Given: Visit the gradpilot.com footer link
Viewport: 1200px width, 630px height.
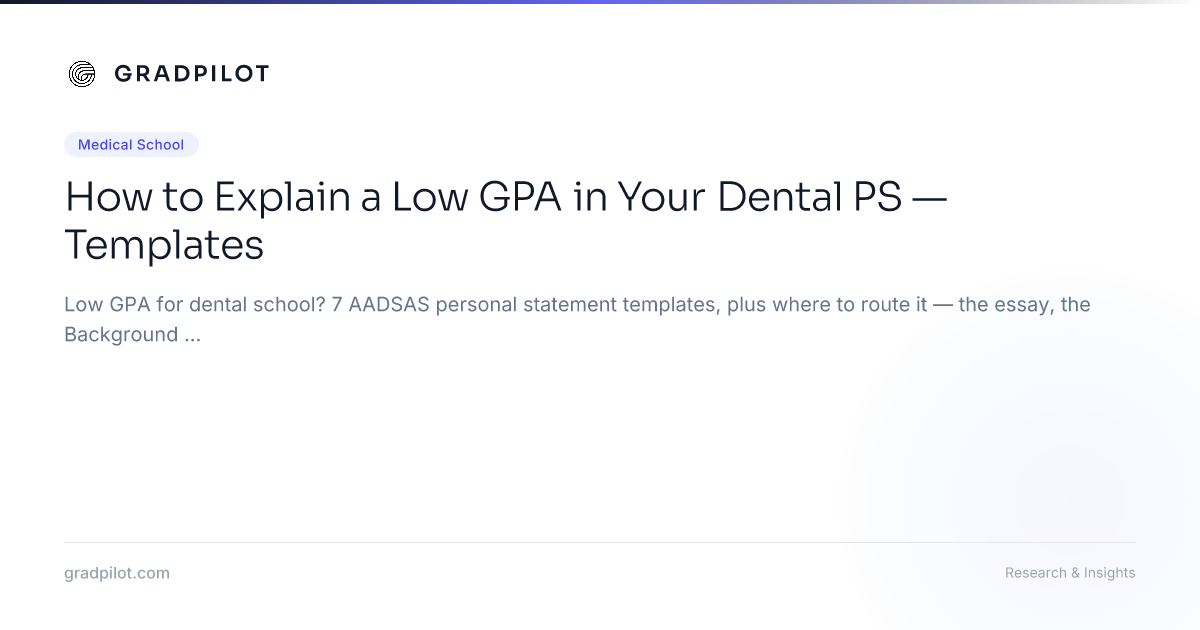Looking at the screenshot, I should [117, 573].
